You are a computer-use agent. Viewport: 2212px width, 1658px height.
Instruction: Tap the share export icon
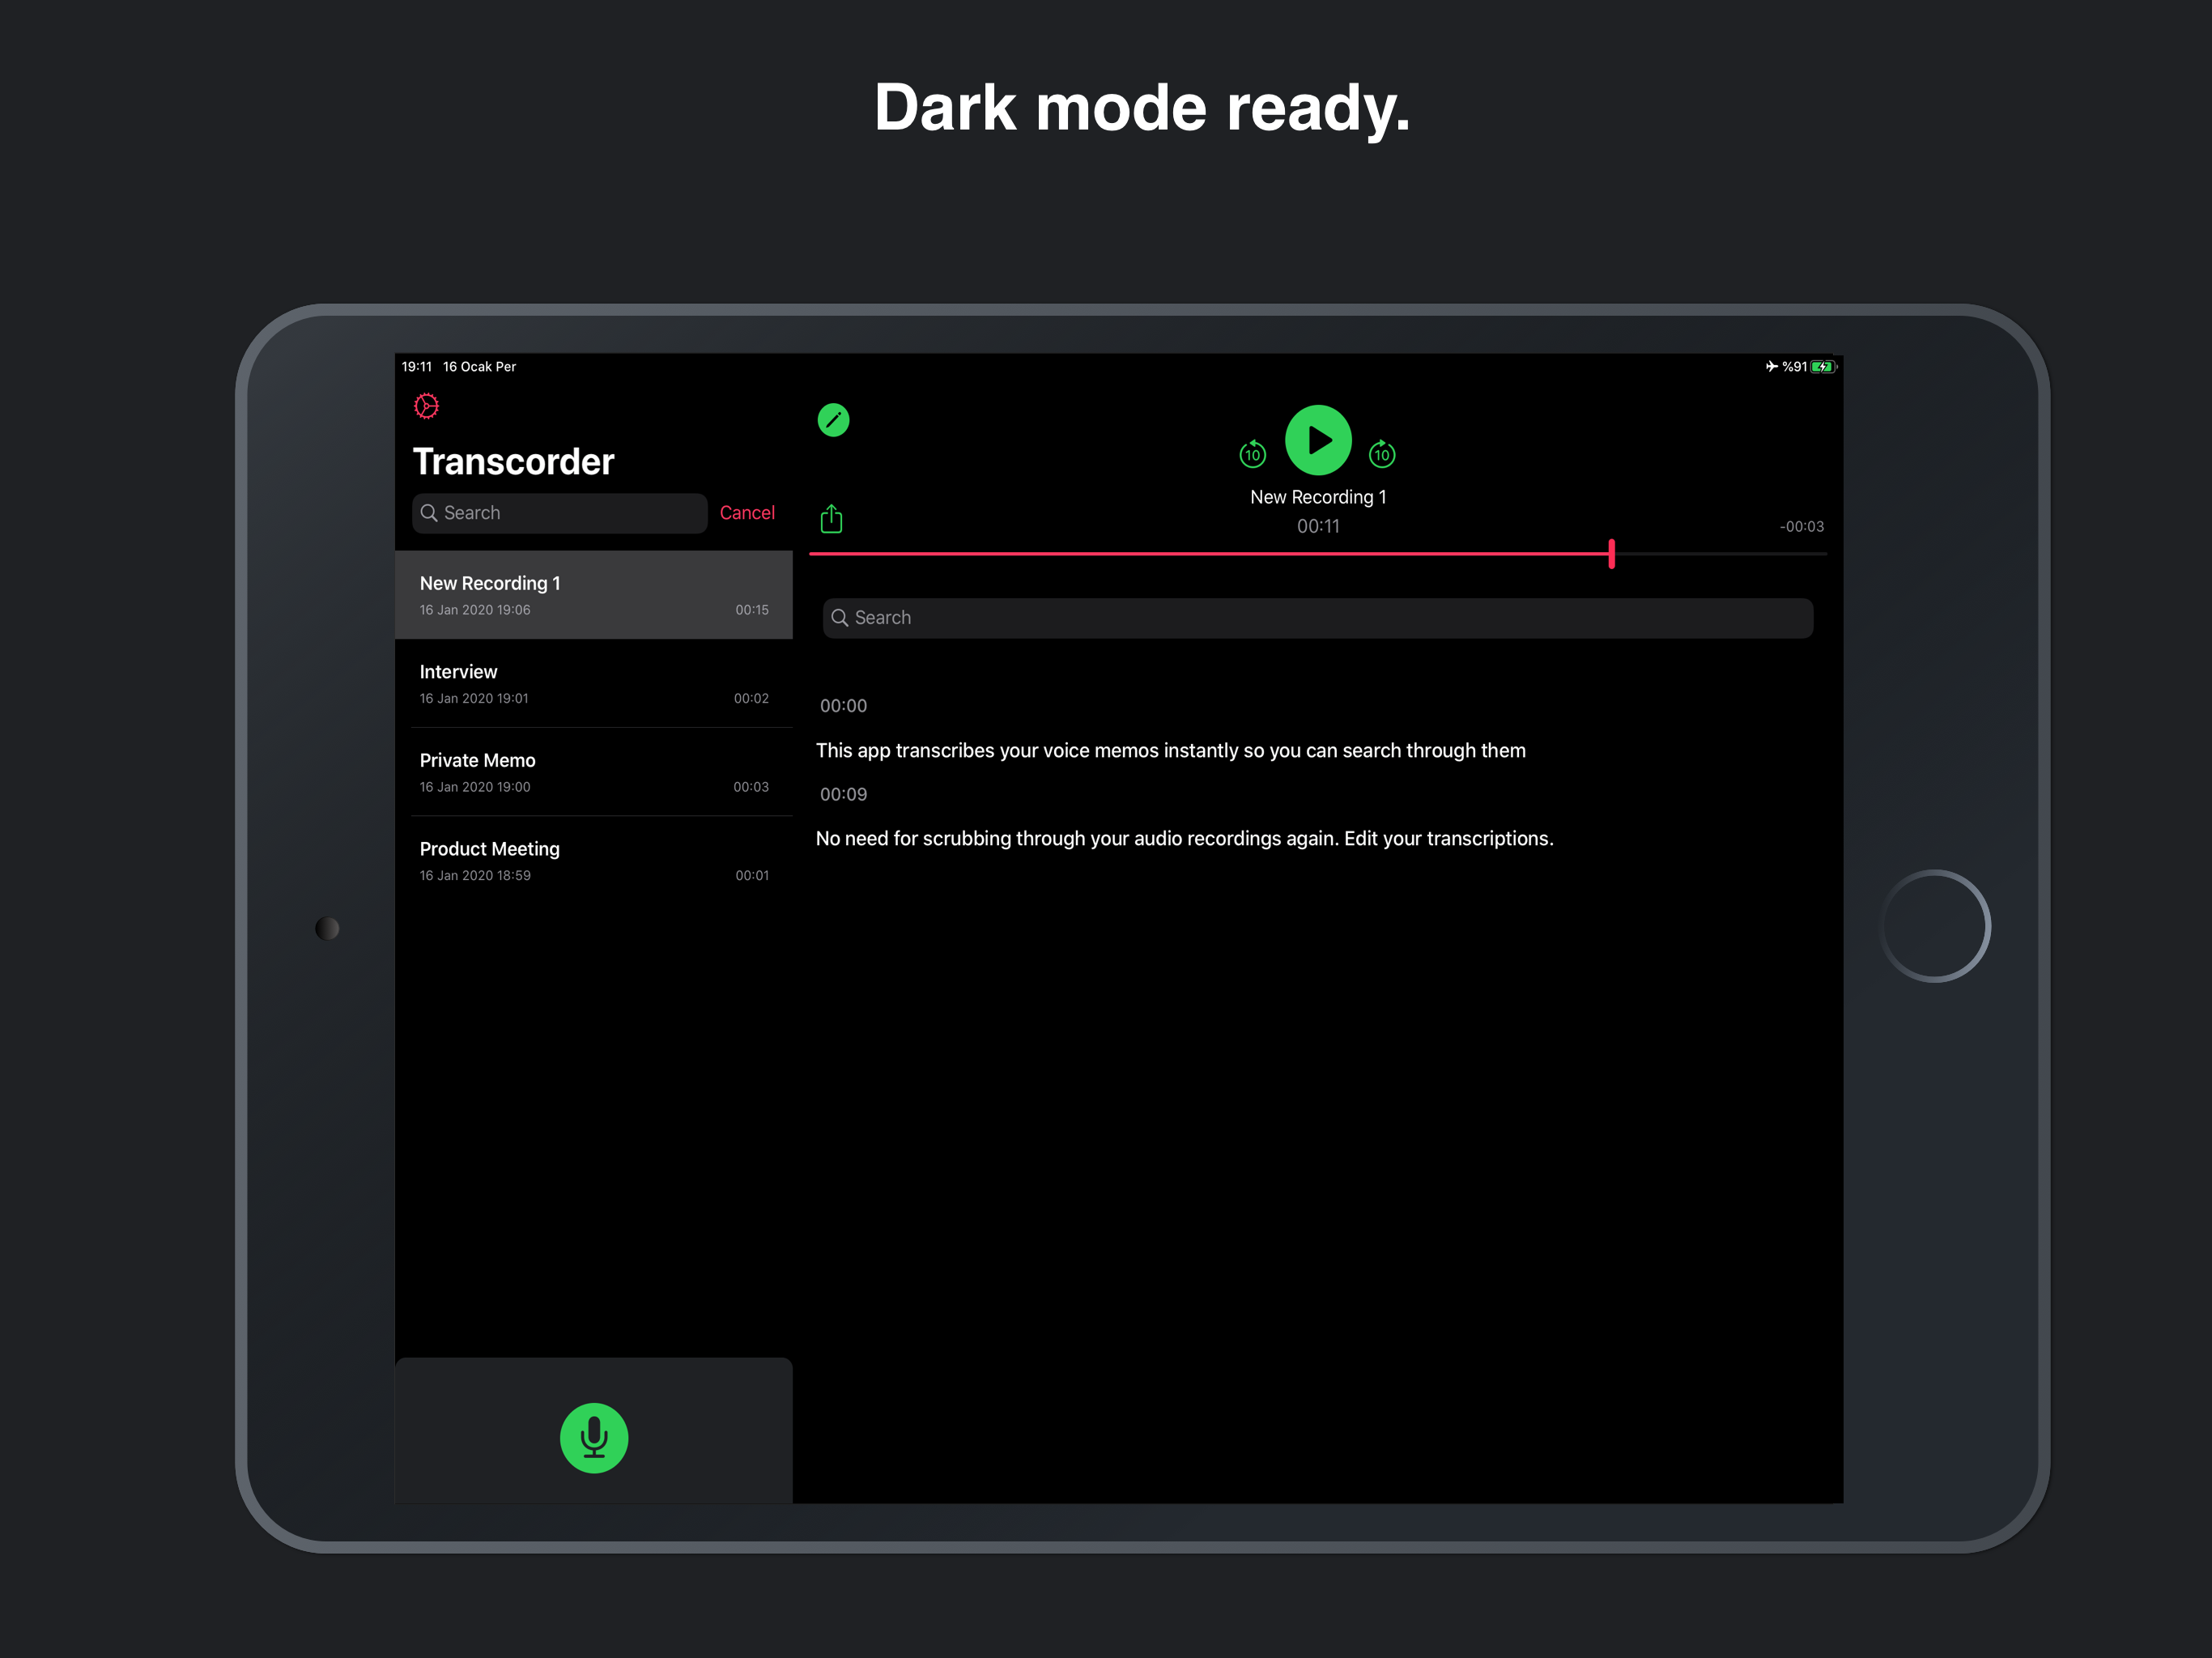[x=831, y=519]
